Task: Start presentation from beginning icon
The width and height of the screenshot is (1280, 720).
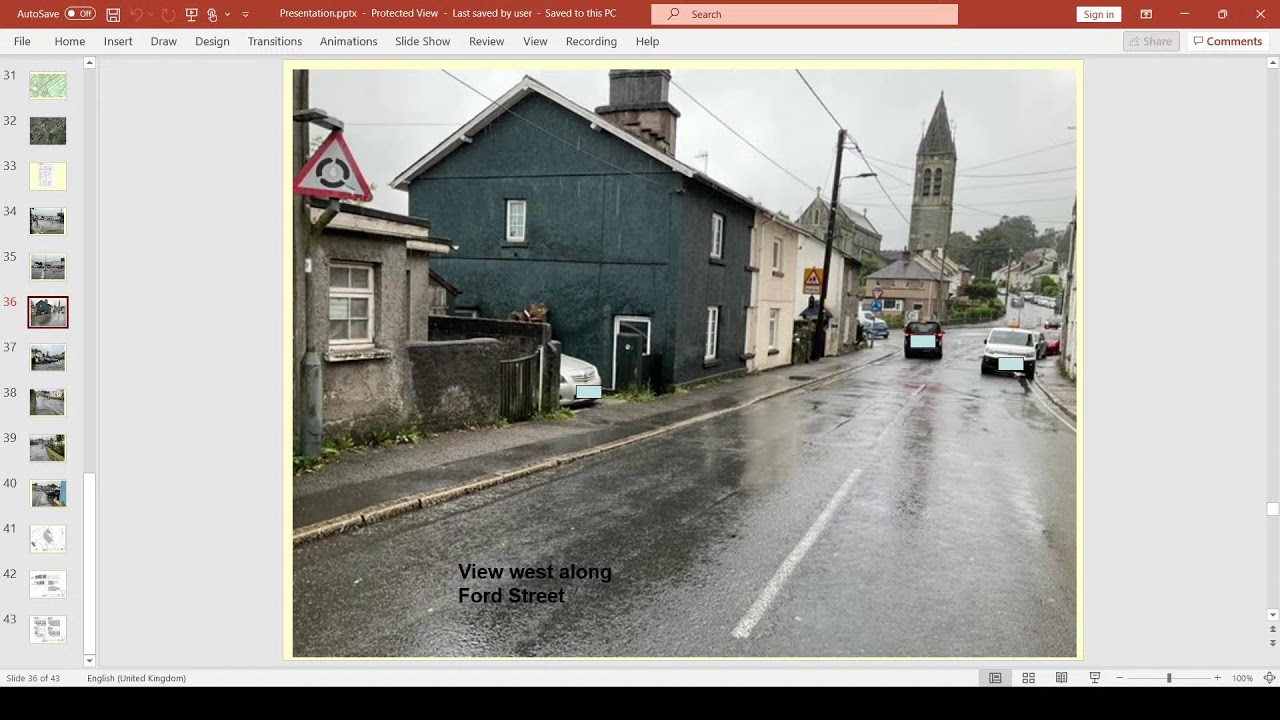Action: 192,14
